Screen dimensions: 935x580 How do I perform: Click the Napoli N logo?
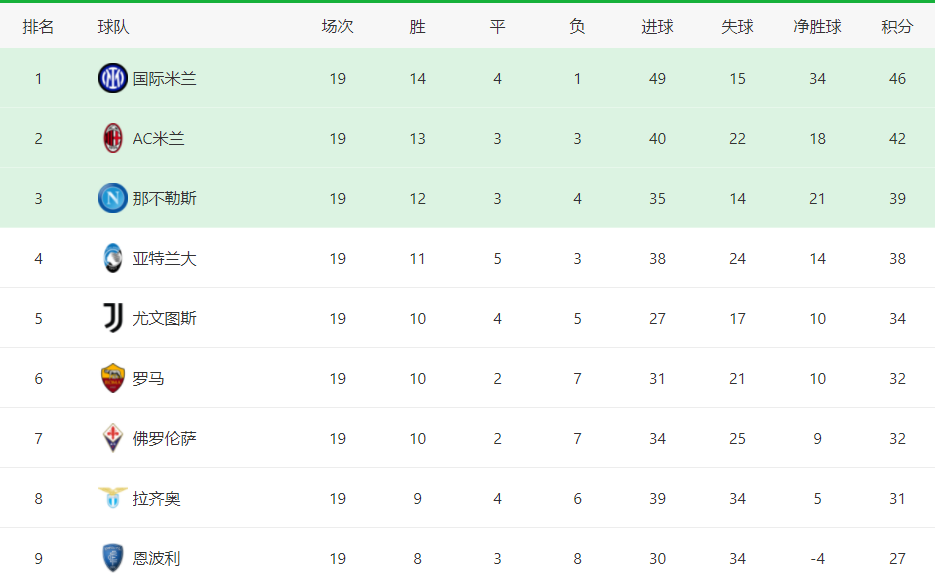coord(113,198)
